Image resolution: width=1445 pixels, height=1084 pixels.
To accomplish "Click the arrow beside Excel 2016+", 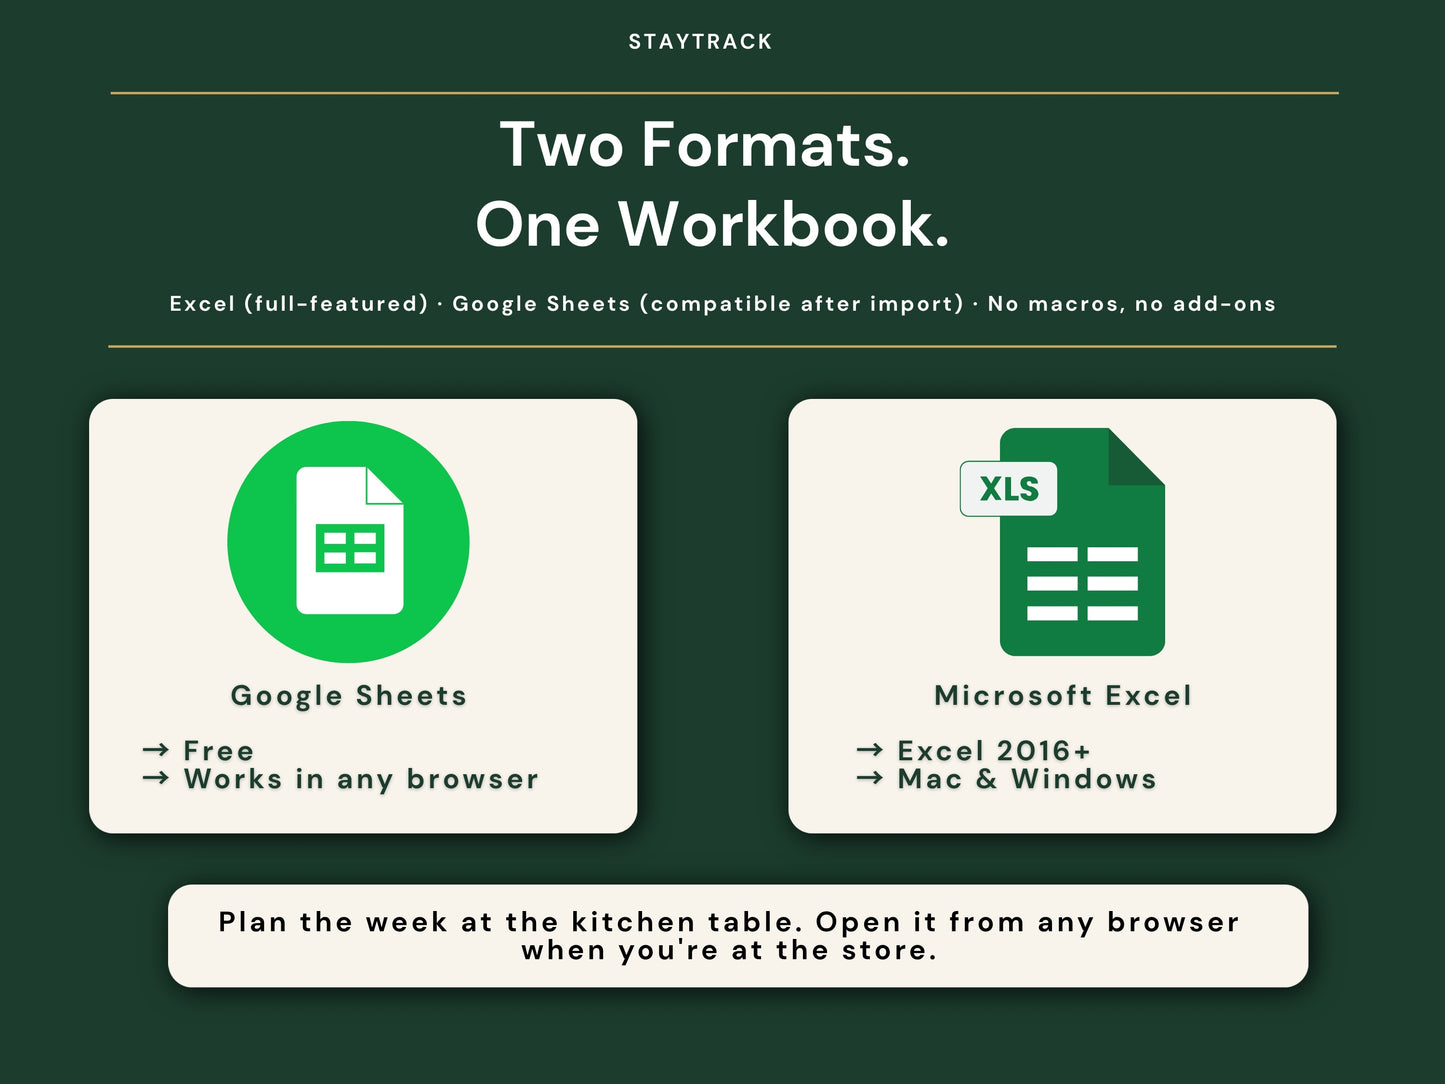I will (x=870, y=750).
